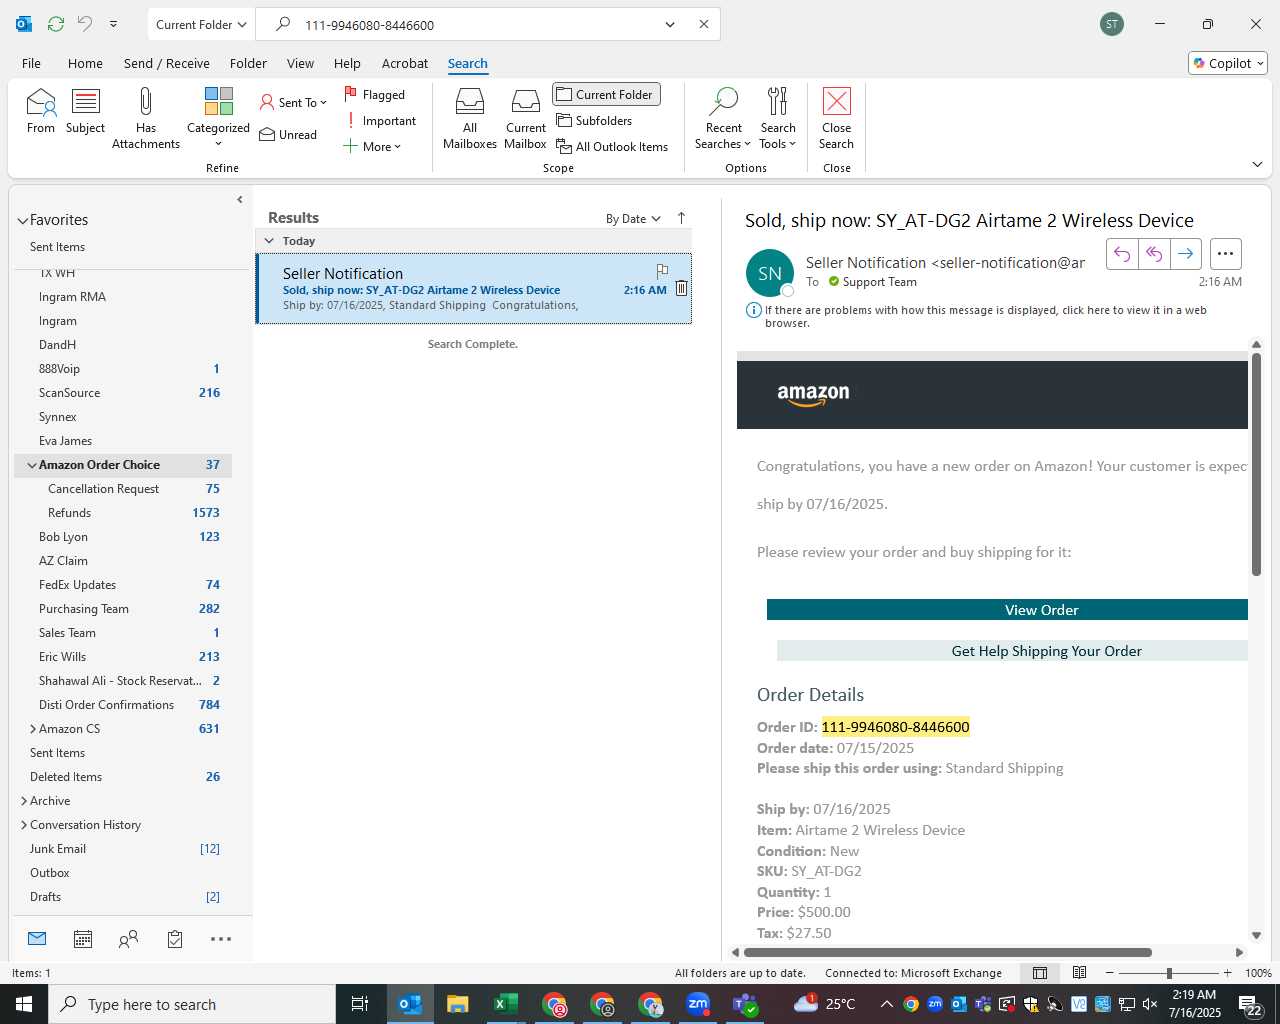Search in Current Mailbox
The image size is (1280, 1024).
(526, 118)
